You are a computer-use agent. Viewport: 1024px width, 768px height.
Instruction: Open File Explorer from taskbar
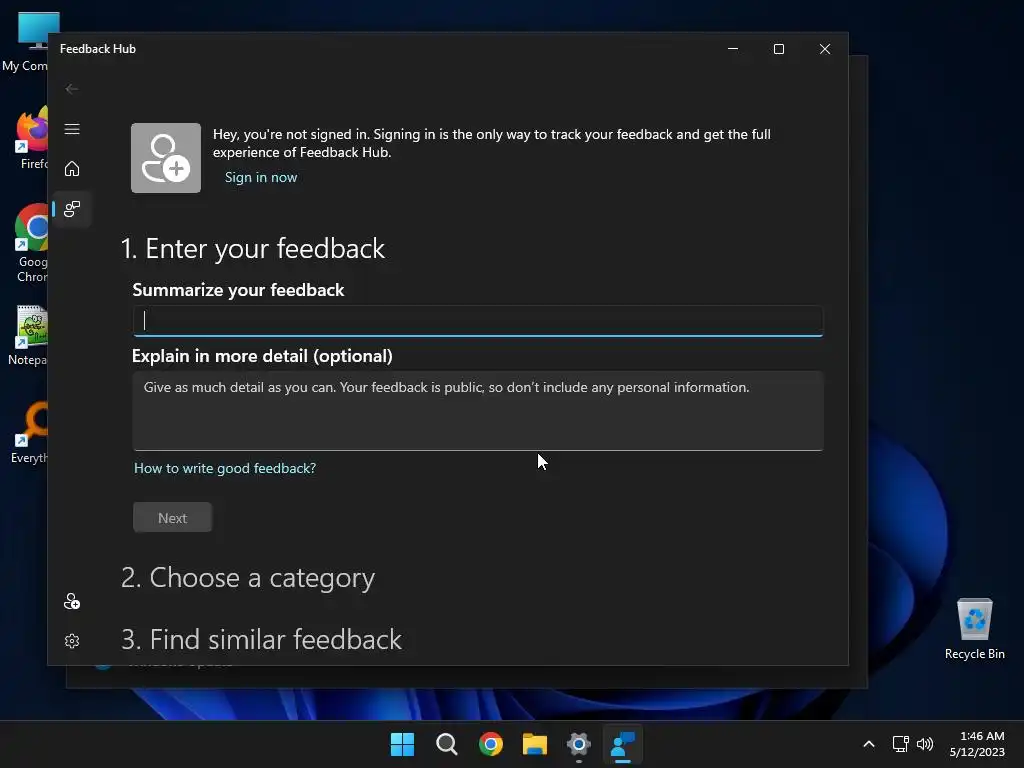click(535, 744)
